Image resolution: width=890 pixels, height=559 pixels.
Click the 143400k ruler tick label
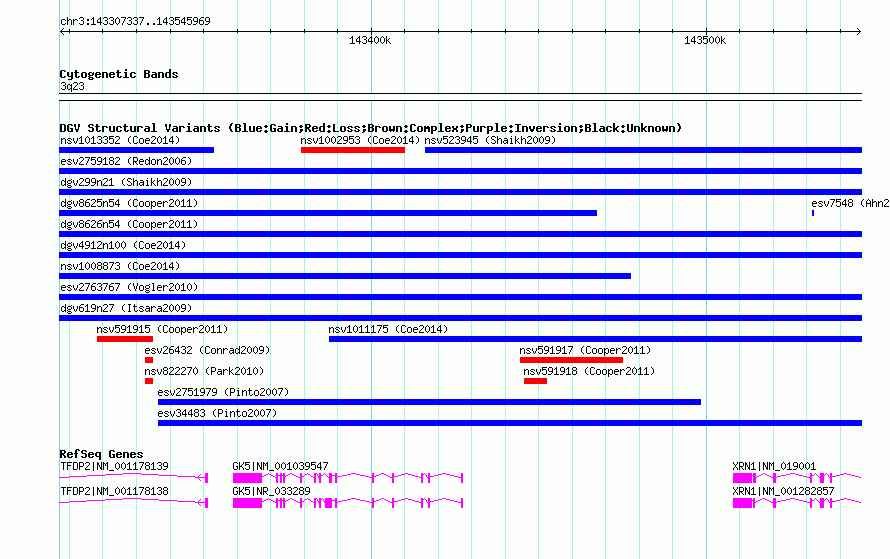(370, 40)
